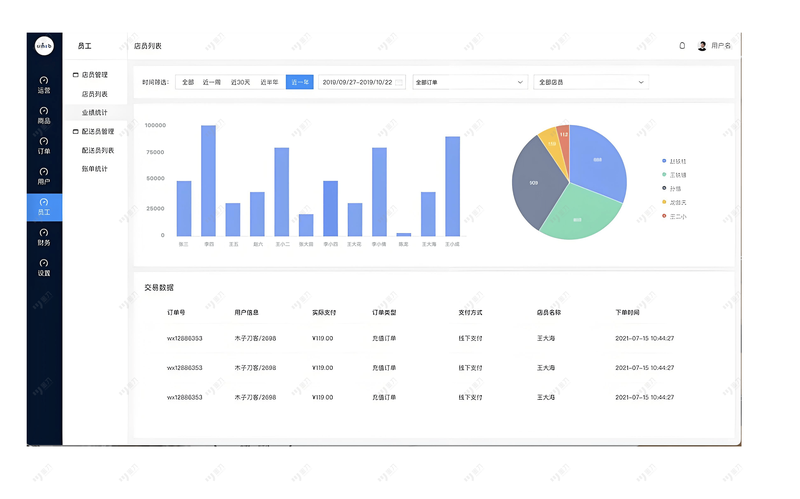The image size is (800, 499).
Task: Click the 赵六 bar in the chart
Action: [257, 214]
